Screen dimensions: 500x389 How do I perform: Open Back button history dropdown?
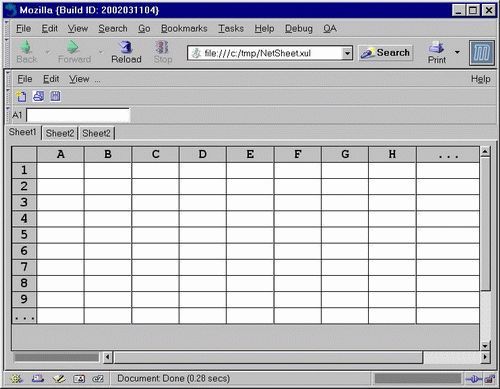click(47, 52)
